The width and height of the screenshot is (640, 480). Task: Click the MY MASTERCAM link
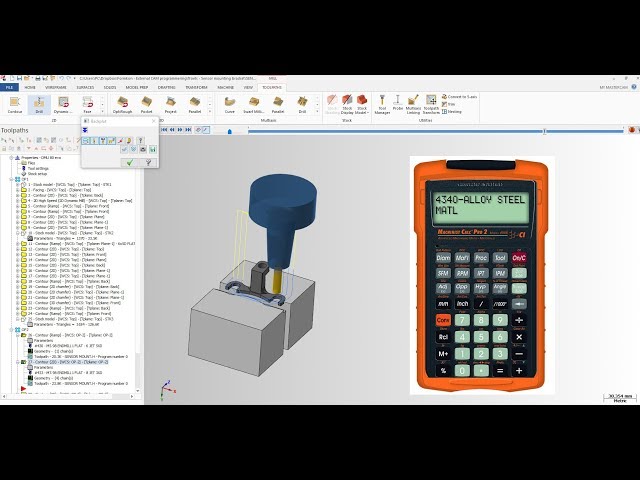pos(613,87)
